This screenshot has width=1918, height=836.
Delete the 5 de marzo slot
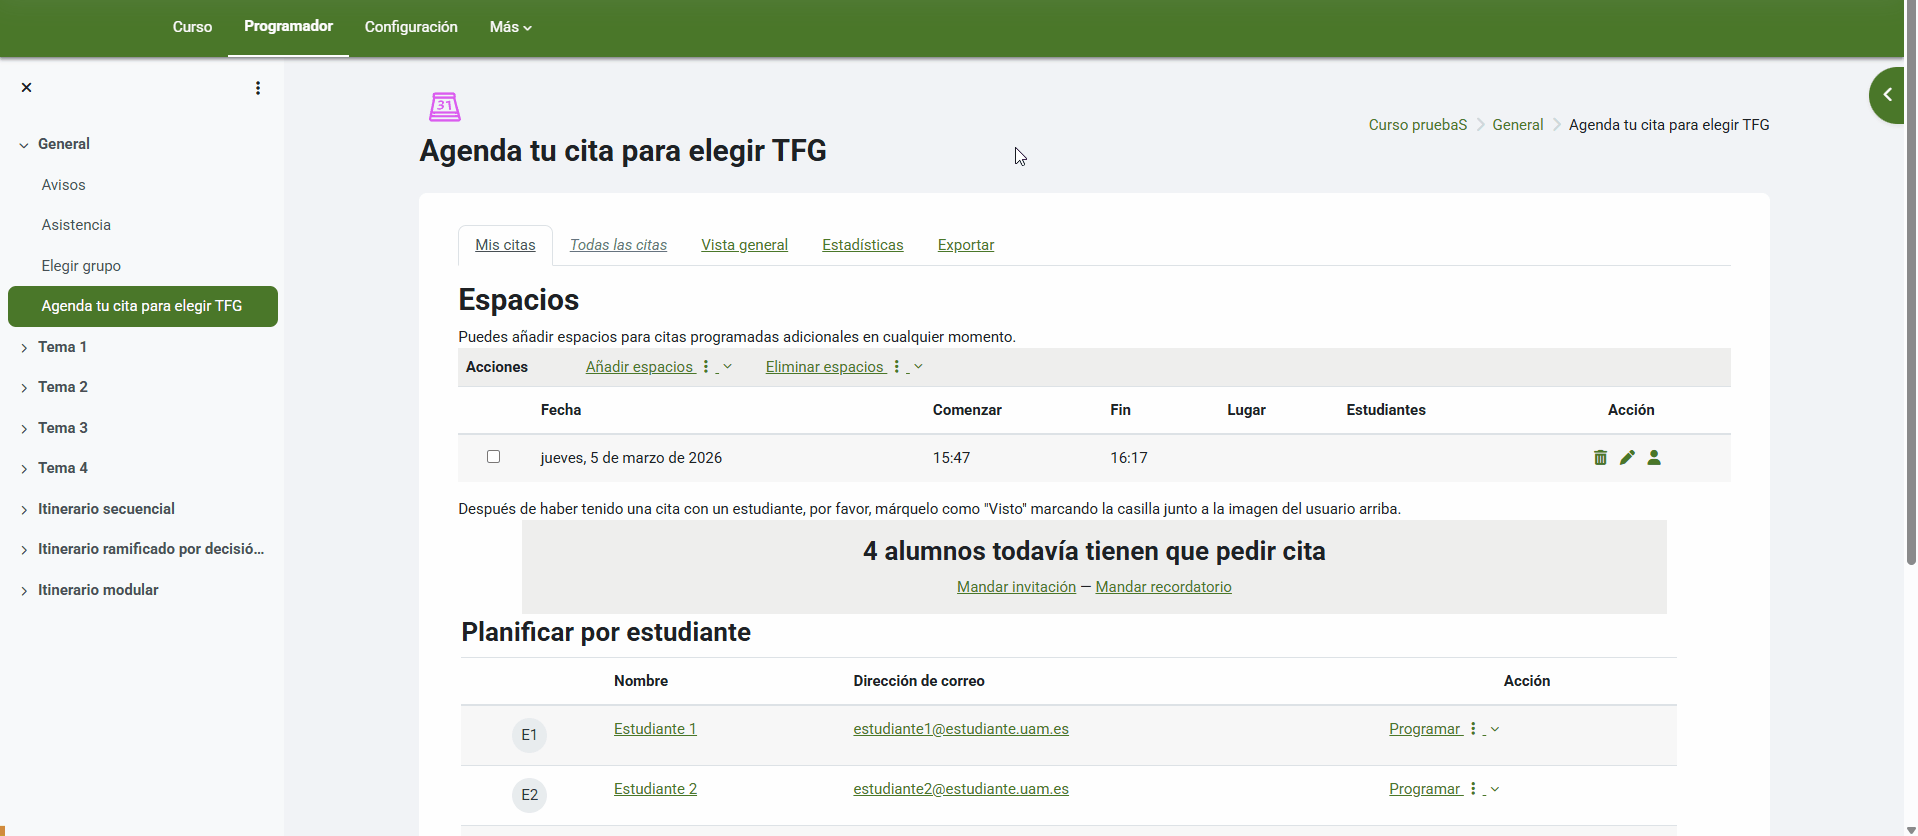click(1600, 457)
